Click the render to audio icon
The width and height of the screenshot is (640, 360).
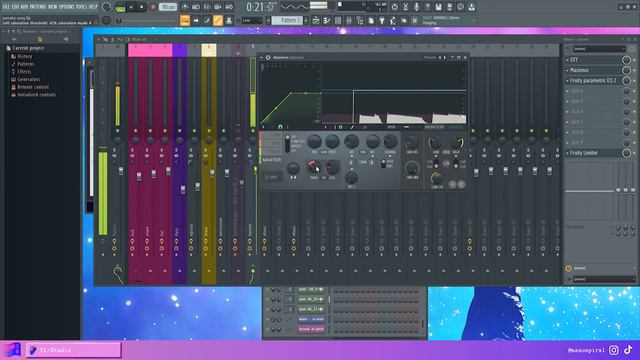[x=449, y=7]
